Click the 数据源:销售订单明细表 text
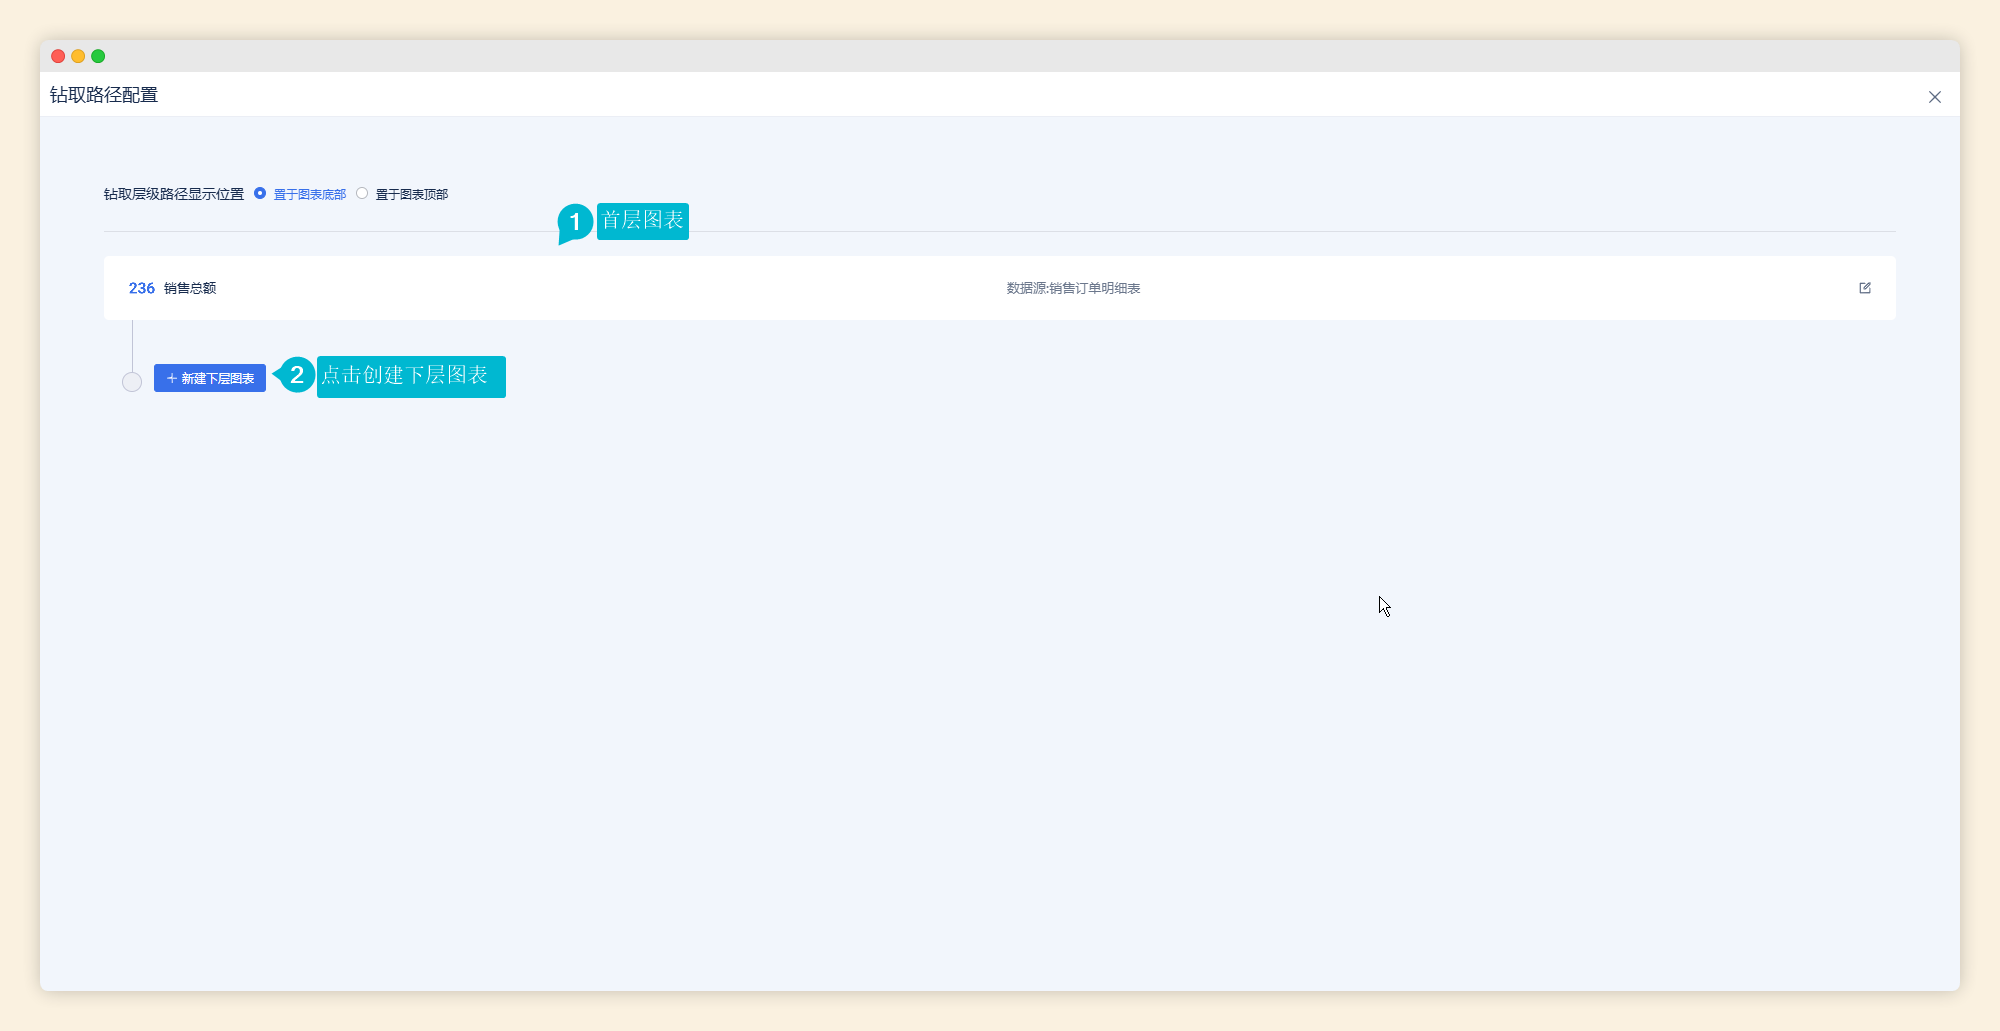 [1073, 288]
